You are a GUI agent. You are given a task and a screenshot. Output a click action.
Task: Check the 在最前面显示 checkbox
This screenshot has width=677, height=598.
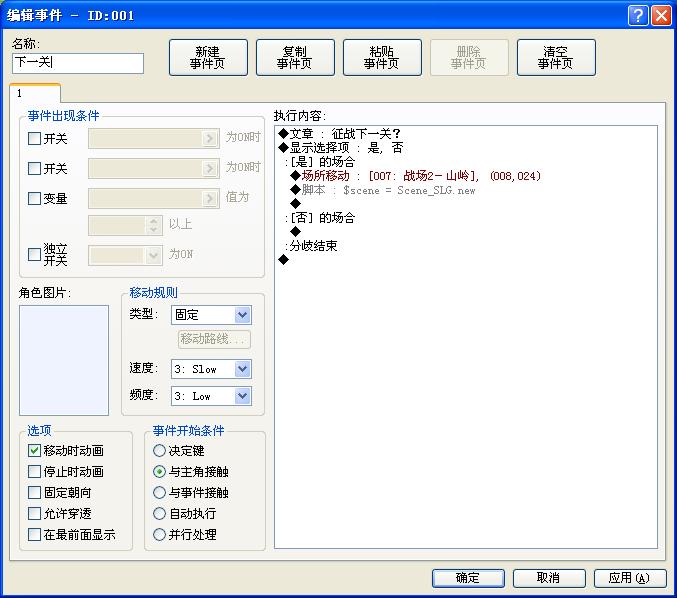tap(34, 535)
